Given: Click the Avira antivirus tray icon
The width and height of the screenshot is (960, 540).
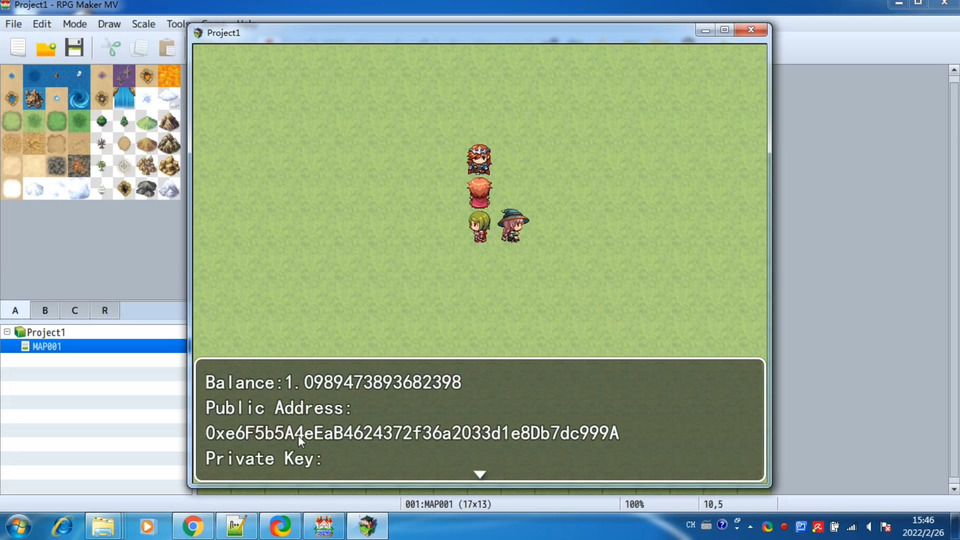Looking at the screenshot, I should (x=818, y=527).
